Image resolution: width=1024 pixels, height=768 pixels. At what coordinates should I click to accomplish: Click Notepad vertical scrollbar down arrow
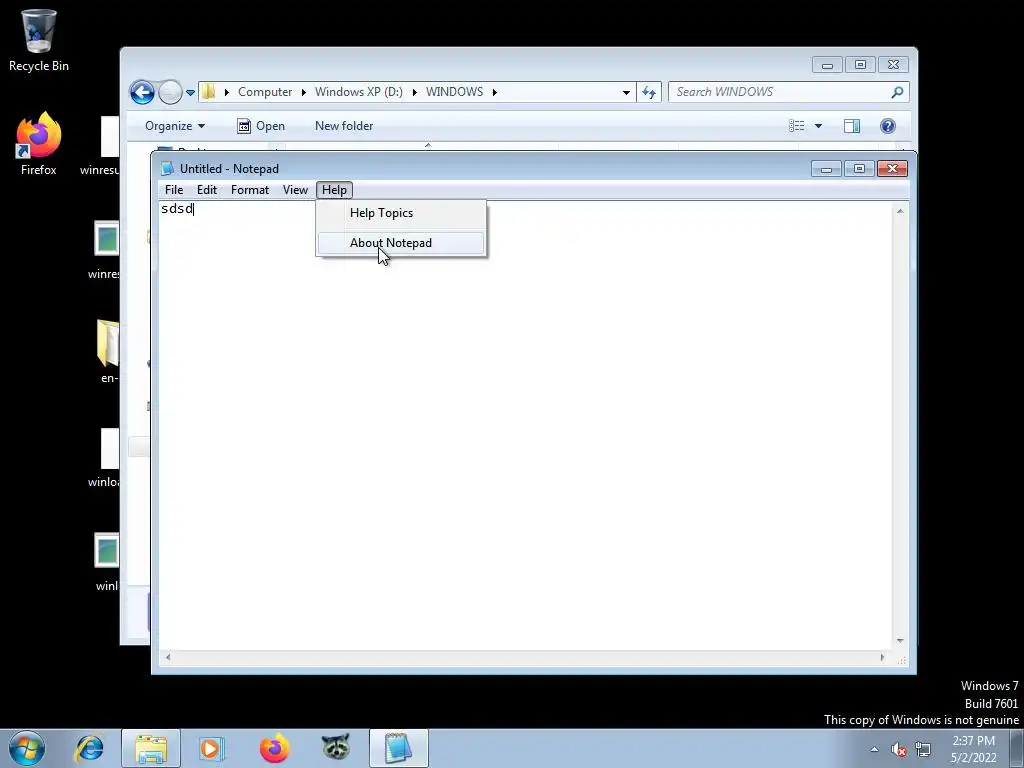(x=900, y=641)
